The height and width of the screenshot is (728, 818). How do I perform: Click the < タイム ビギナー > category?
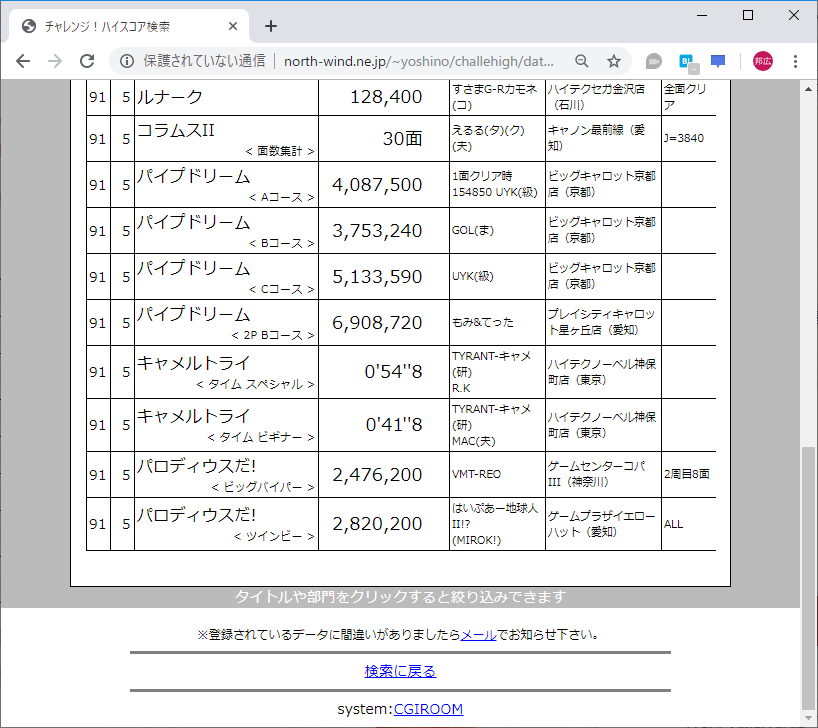(261, 437)
